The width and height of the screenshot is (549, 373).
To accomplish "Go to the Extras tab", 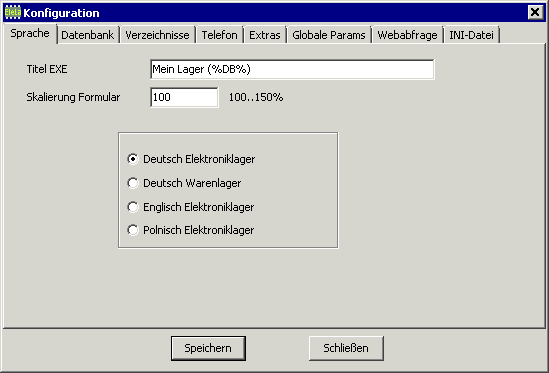I will click(x=265, y=35).
